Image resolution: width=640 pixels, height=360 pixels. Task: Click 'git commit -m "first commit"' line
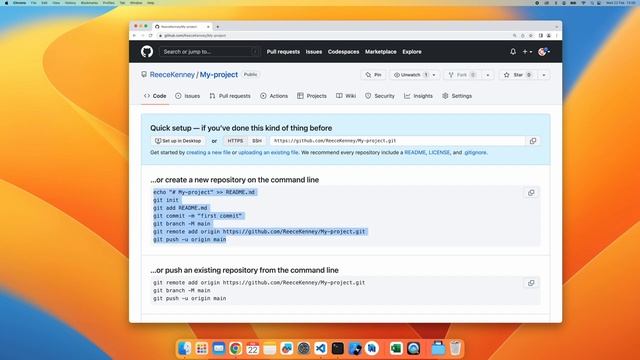(x=198, y=216)
